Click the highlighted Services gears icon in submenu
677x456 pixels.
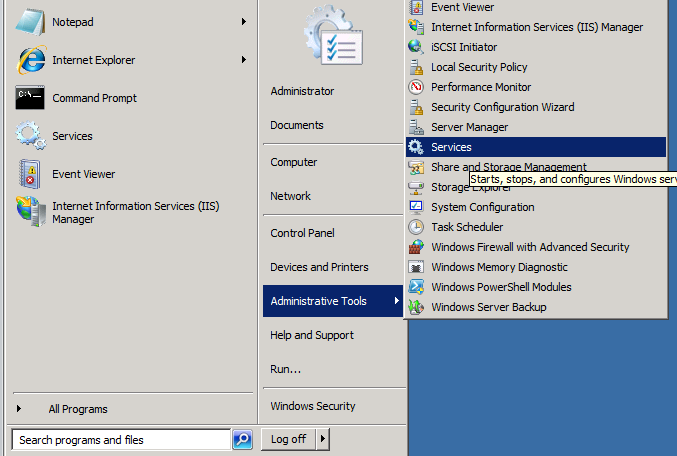416,147
